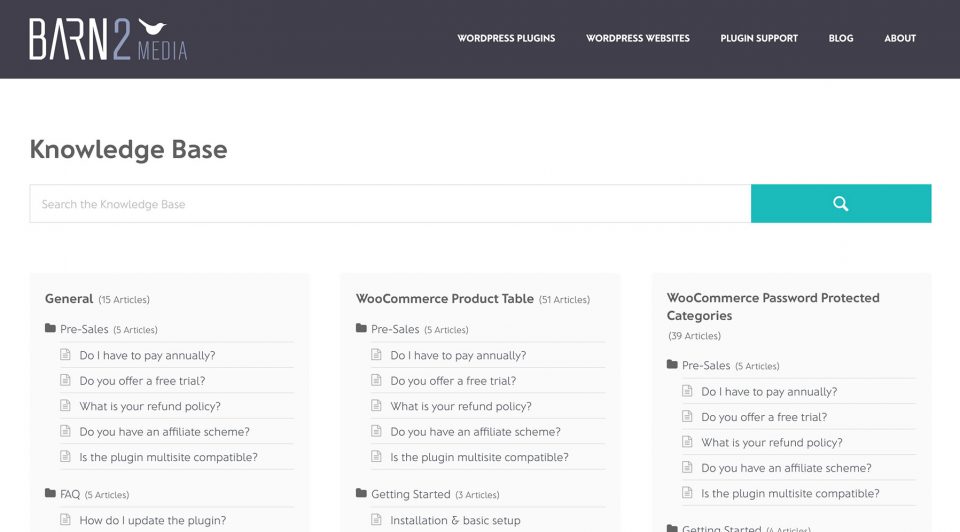Open 'Do you have an affiliate scheme?' in Password Protected Categories
Image resolution: width=960 pixels, height=532 pixels.
point(786,468)
